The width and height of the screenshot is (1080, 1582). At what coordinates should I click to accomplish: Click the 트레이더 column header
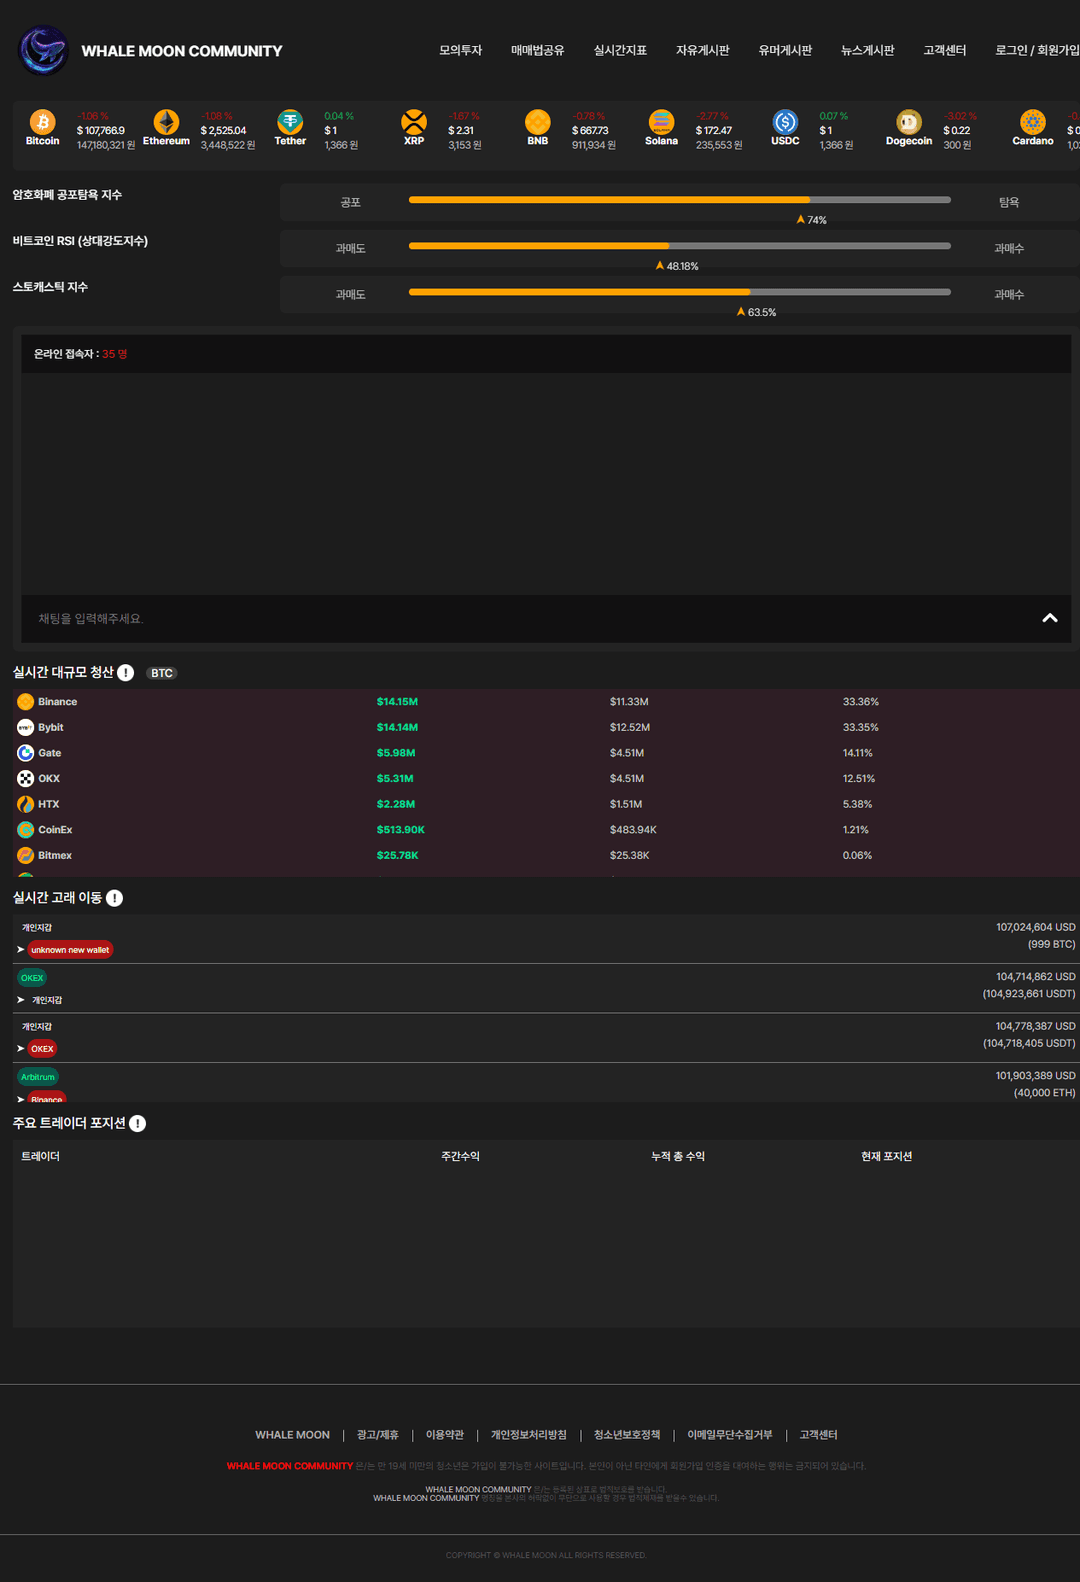click(41, 1156)
